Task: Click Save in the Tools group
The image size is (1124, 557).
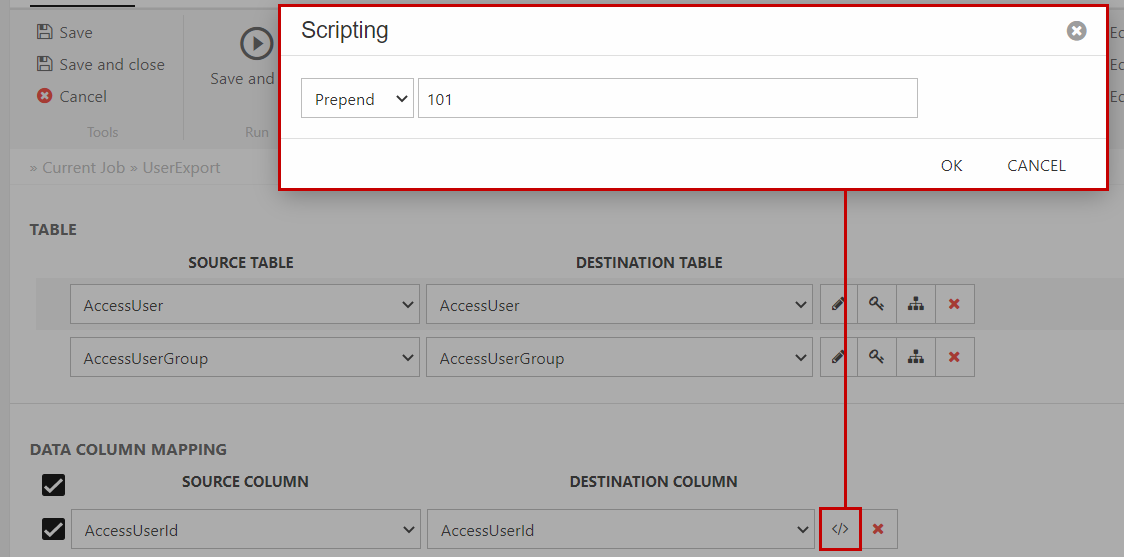Action: coord(65,32)
